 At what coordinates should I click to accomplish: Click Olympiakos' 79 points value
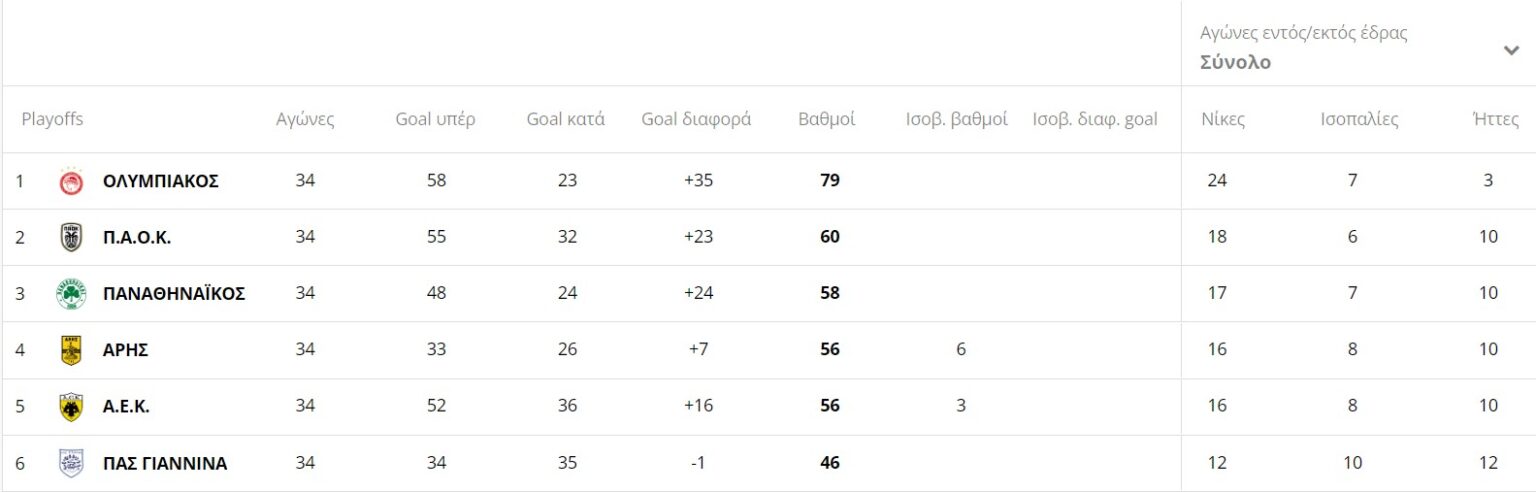click(x=829, y=181)
